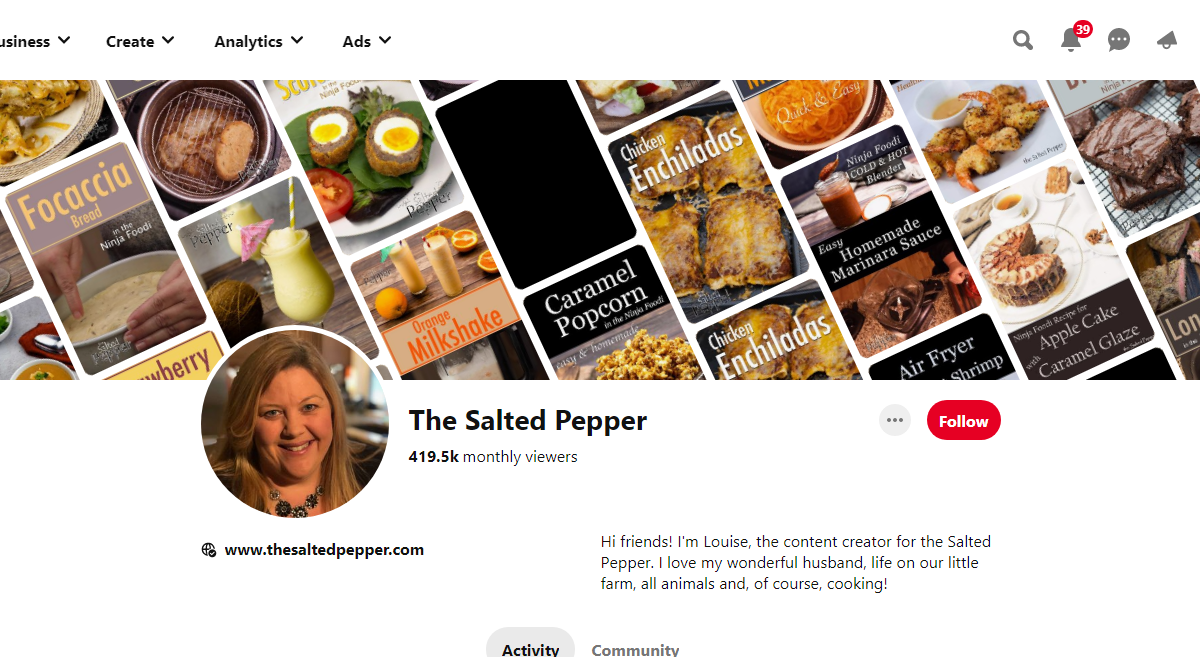Image resolution: width=1200 pixels, height=657 pixels.
Task: Switch to the Community tab
Action: [x=635, y=647]
